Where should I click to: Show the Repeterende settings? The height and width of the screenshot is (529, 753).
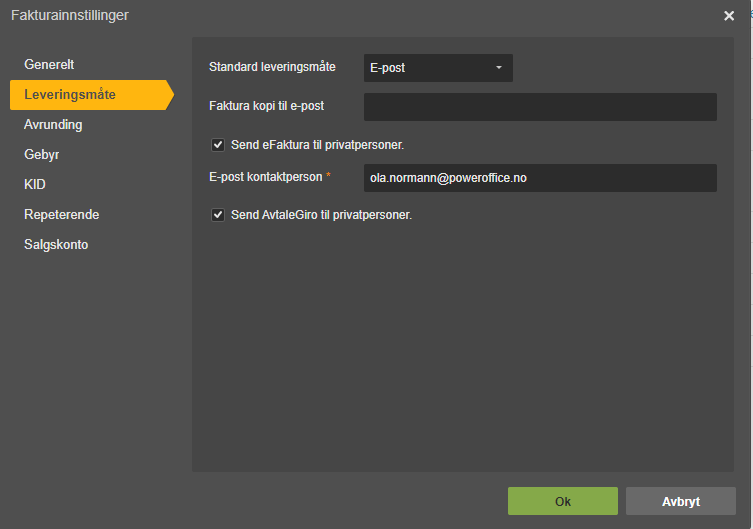pyautogui.click(x=61, y=215)
